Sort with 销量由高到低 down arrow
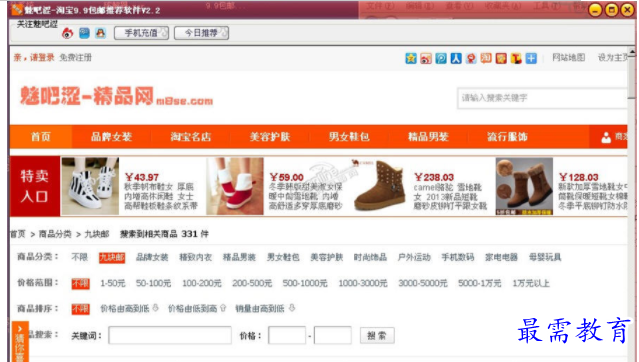Viewport: 639px width, 362px height. coord(292,308)
